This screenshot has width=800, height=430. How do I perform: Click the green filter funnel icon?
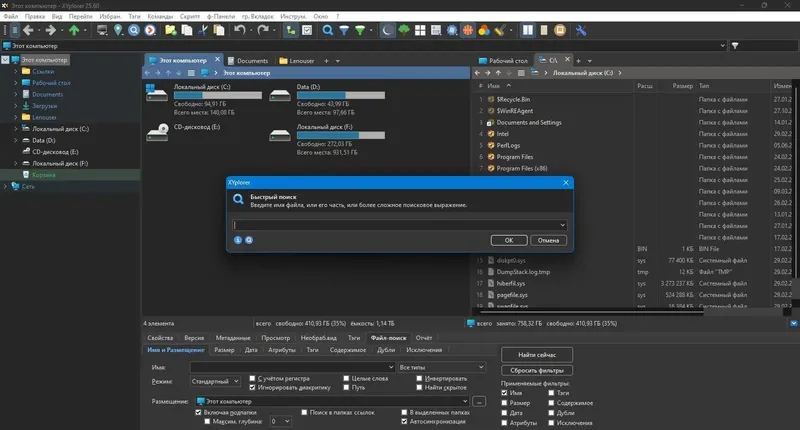[360, 31]
